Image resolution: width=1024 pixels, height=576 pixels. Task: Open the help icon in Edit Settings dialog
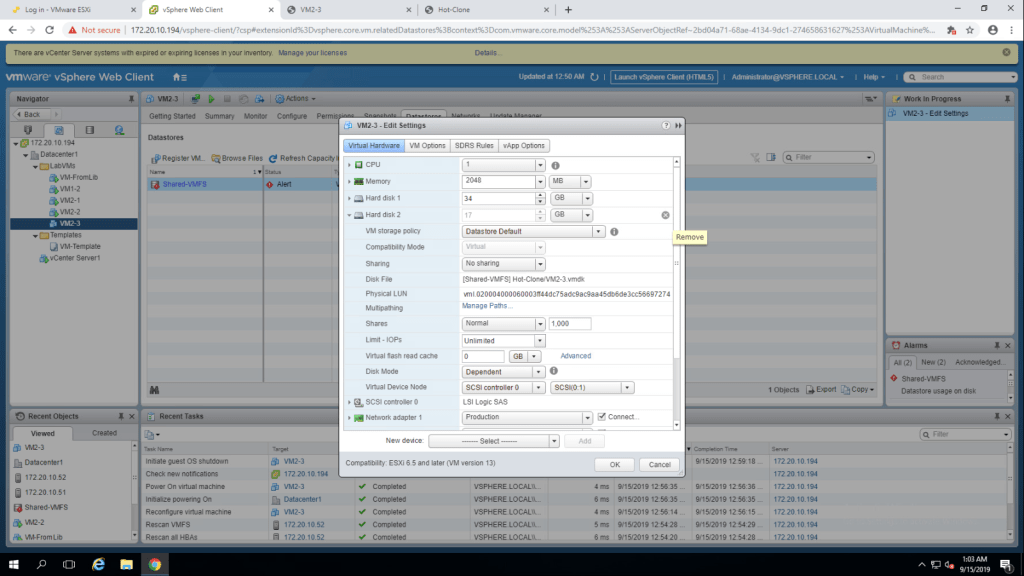[666, 126]
